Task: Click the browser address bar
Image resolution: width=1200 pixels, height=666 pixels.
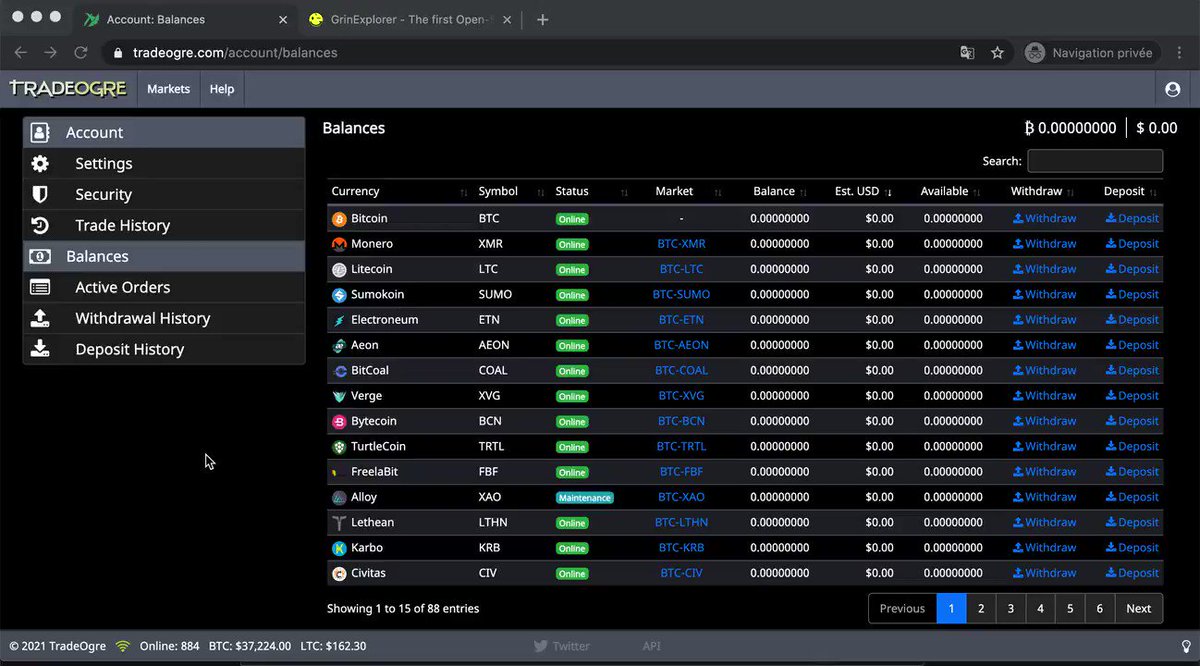Action: tap(530, 53)
